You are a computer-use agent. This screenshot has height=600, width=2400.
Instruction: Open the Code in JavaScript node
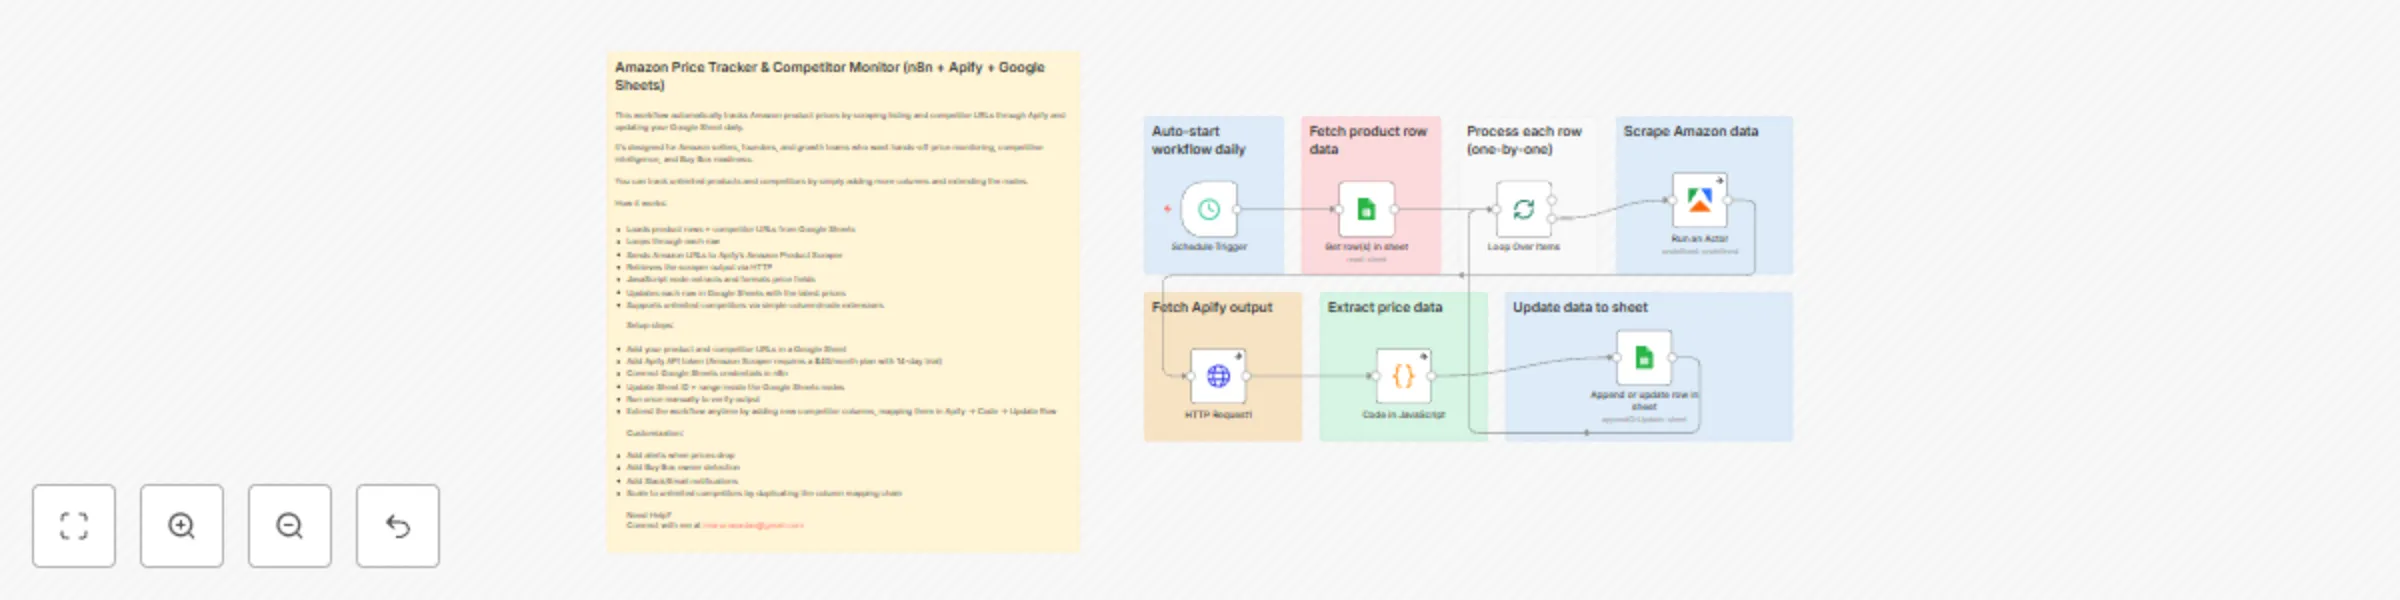click(x=1403, y=376)
